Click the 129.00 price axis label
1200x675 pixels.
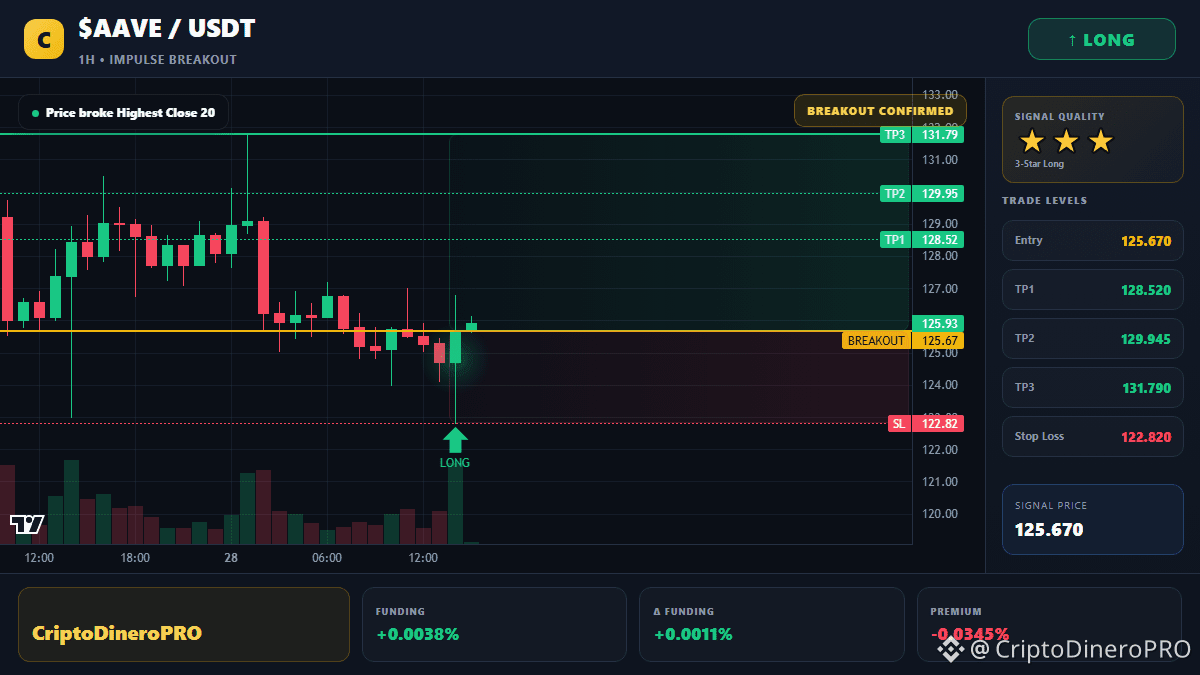(x=940, y=224)
